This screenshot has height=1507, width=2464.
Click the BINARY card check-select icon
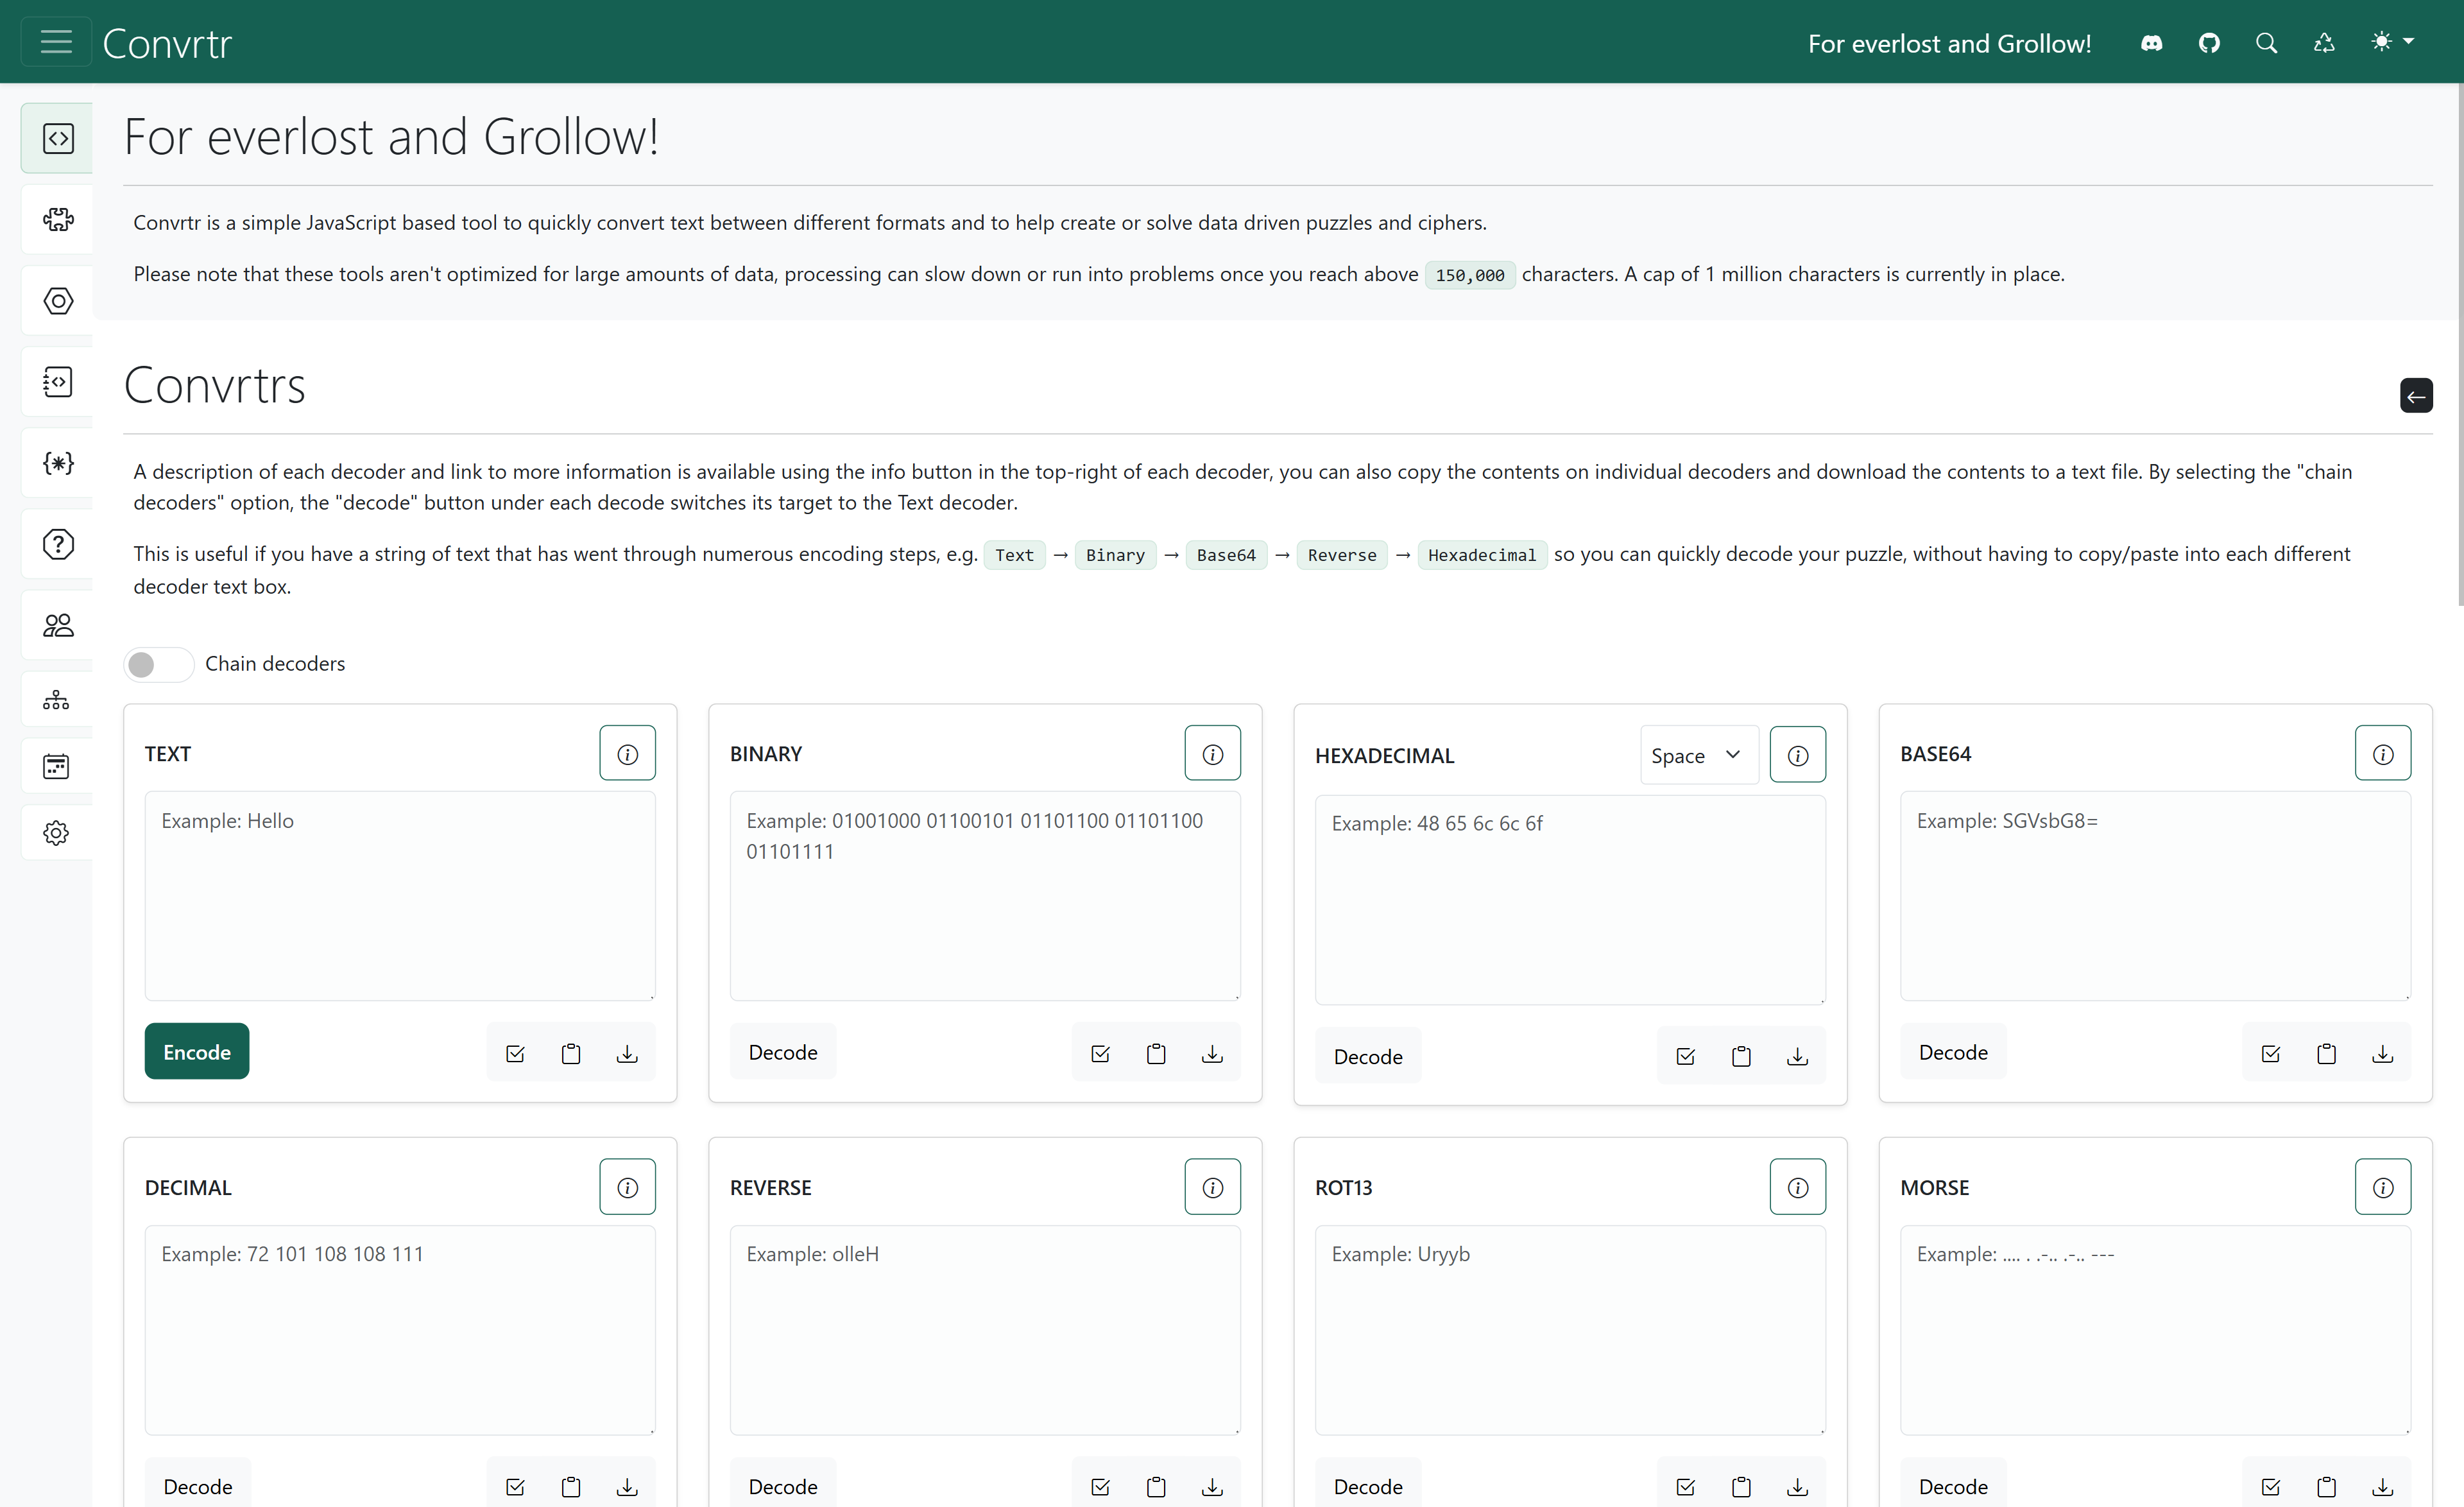point(1100,1053)
